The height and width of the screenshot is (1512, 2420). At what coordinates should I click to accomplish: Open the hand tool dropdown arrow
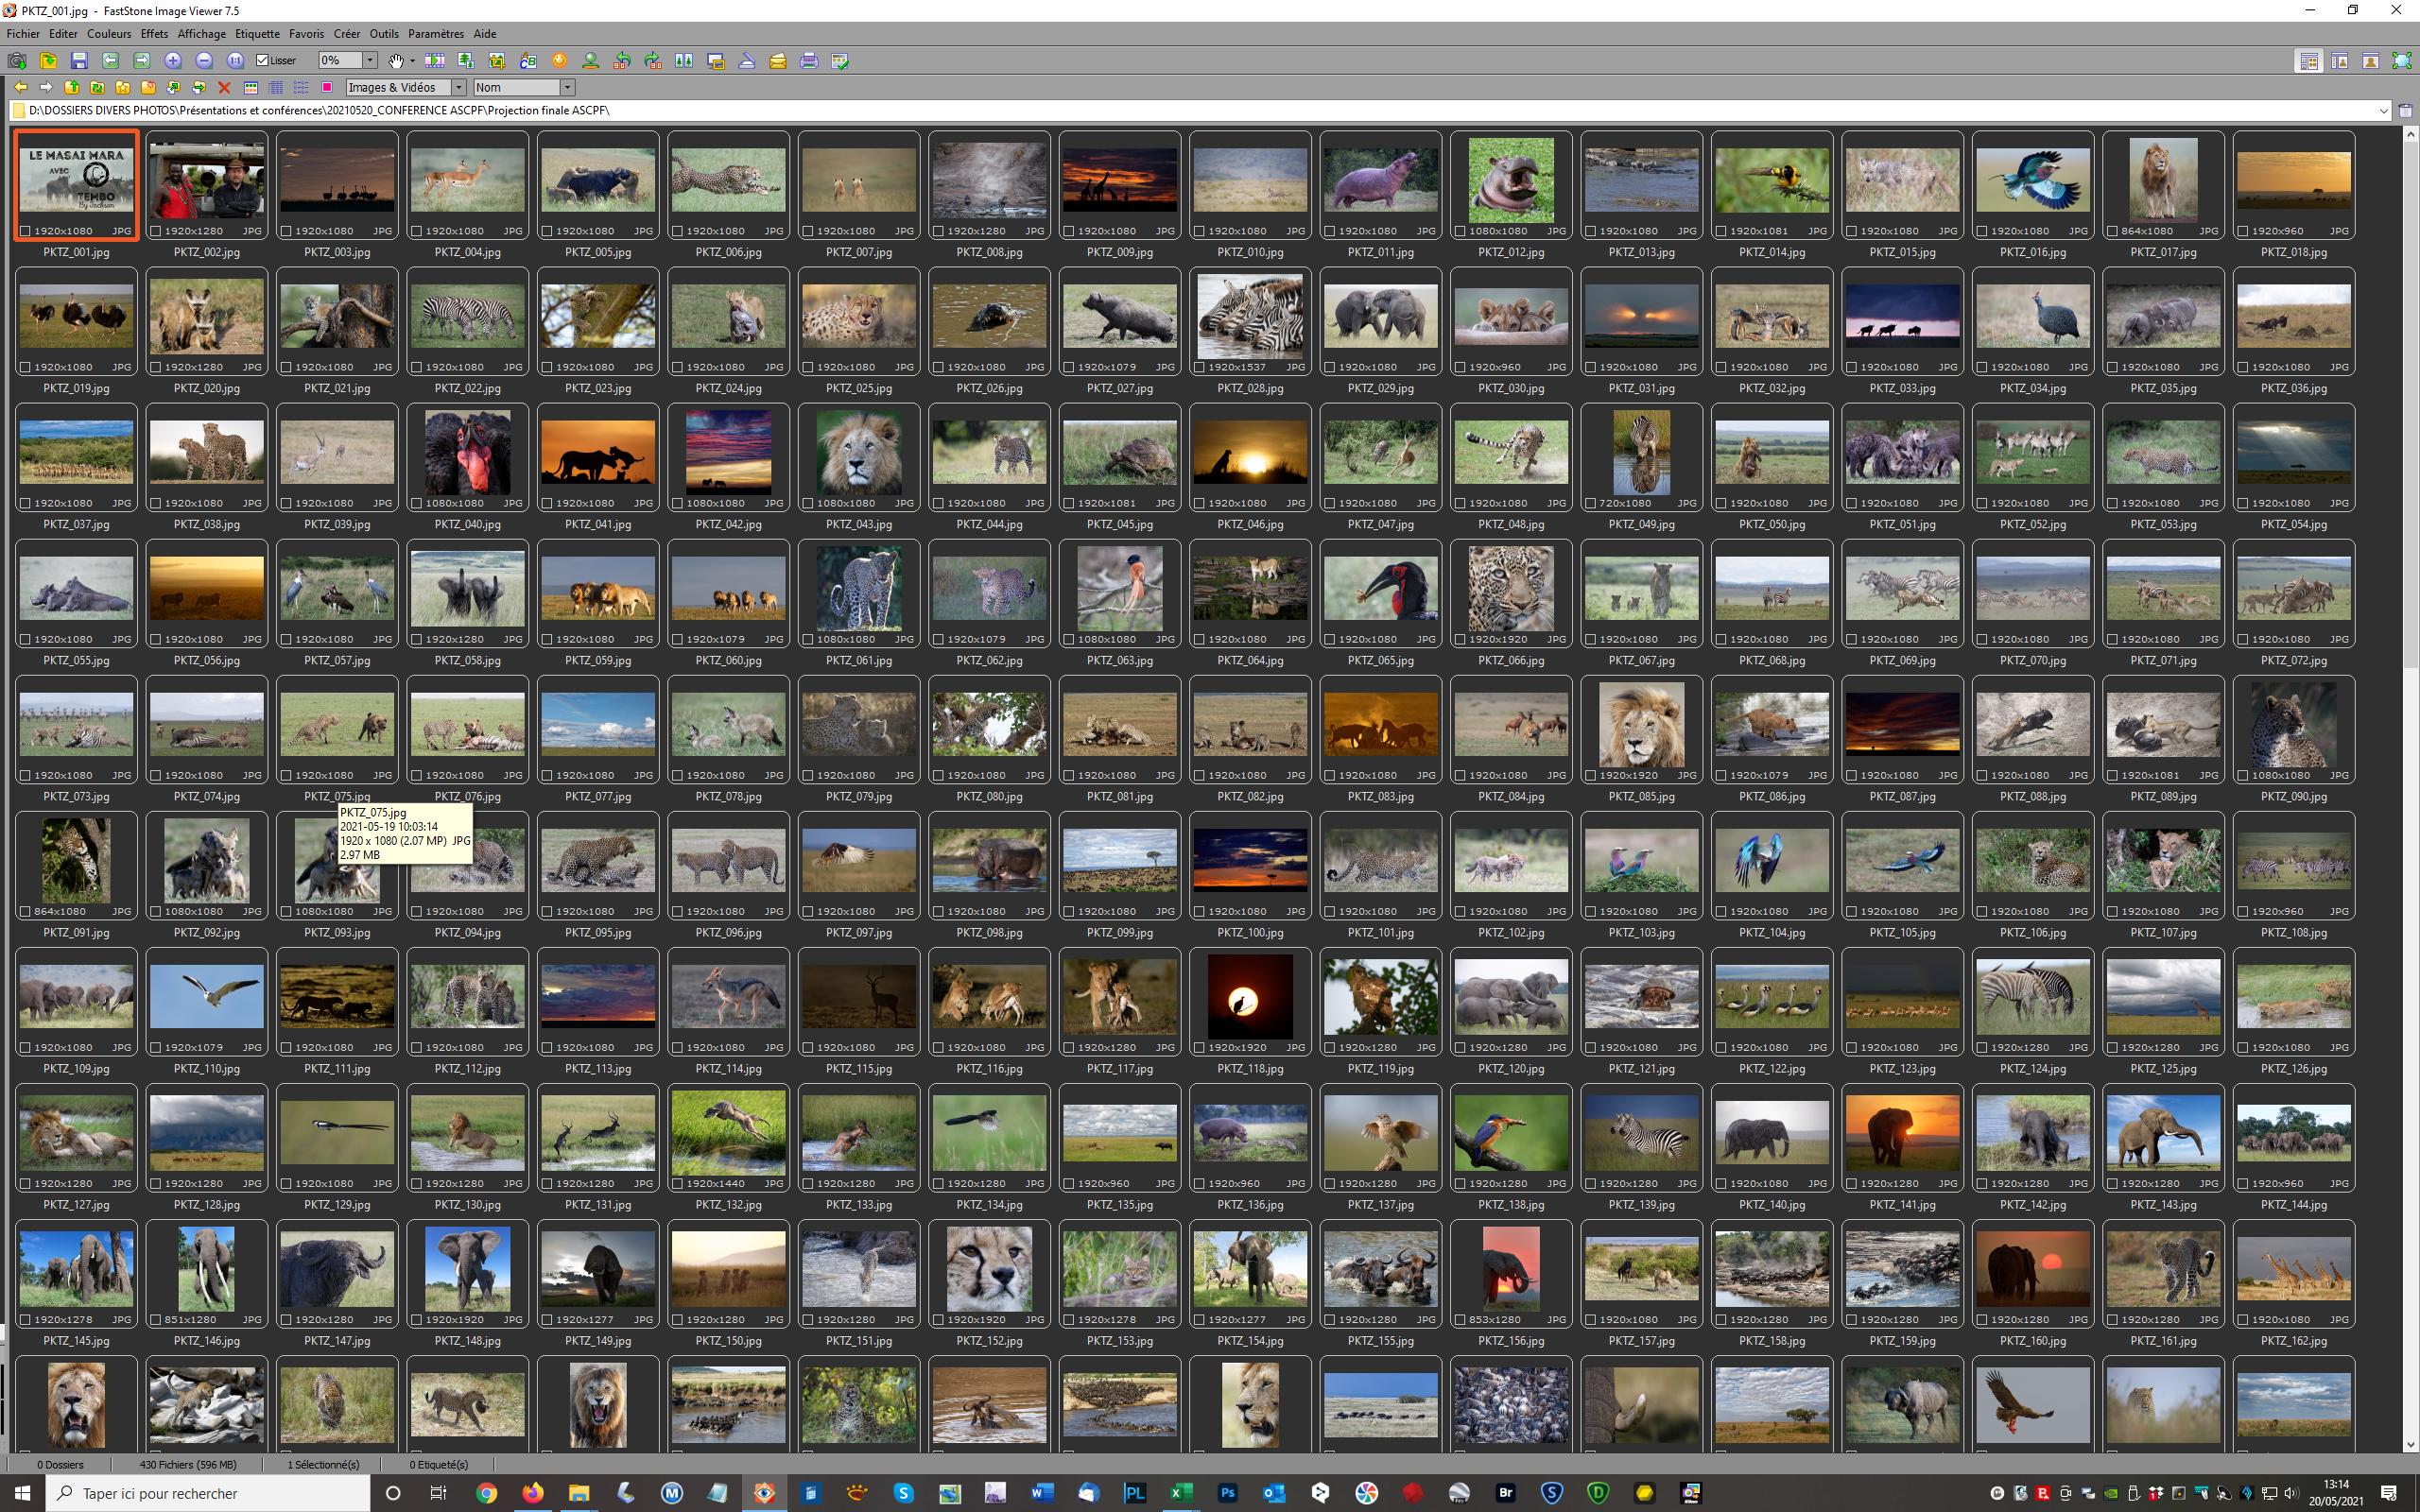coord(412,61)
